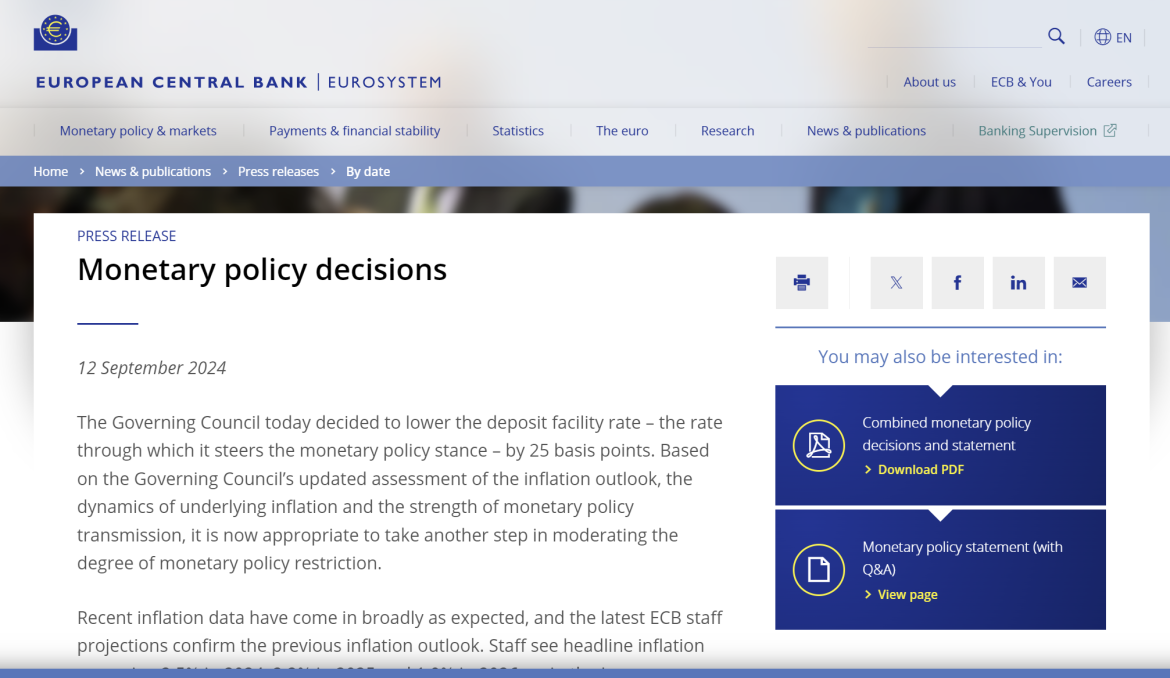Click the Careers link
The image size is (1170, 678).
click(1109, 82)
